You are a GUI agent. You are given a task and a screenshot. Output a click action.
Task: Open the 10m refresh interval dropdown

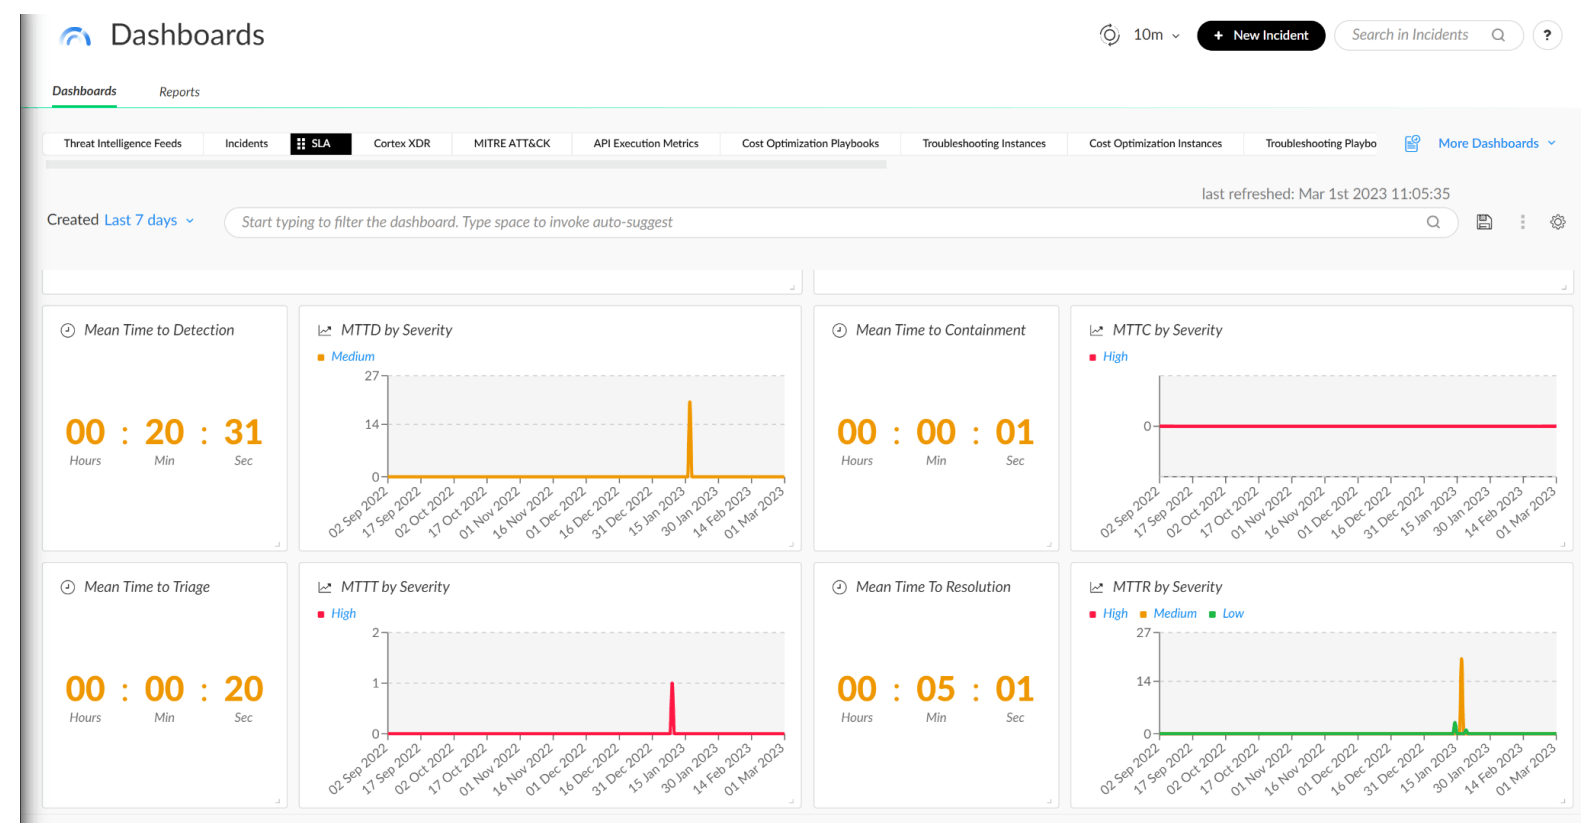point(1156,35)
